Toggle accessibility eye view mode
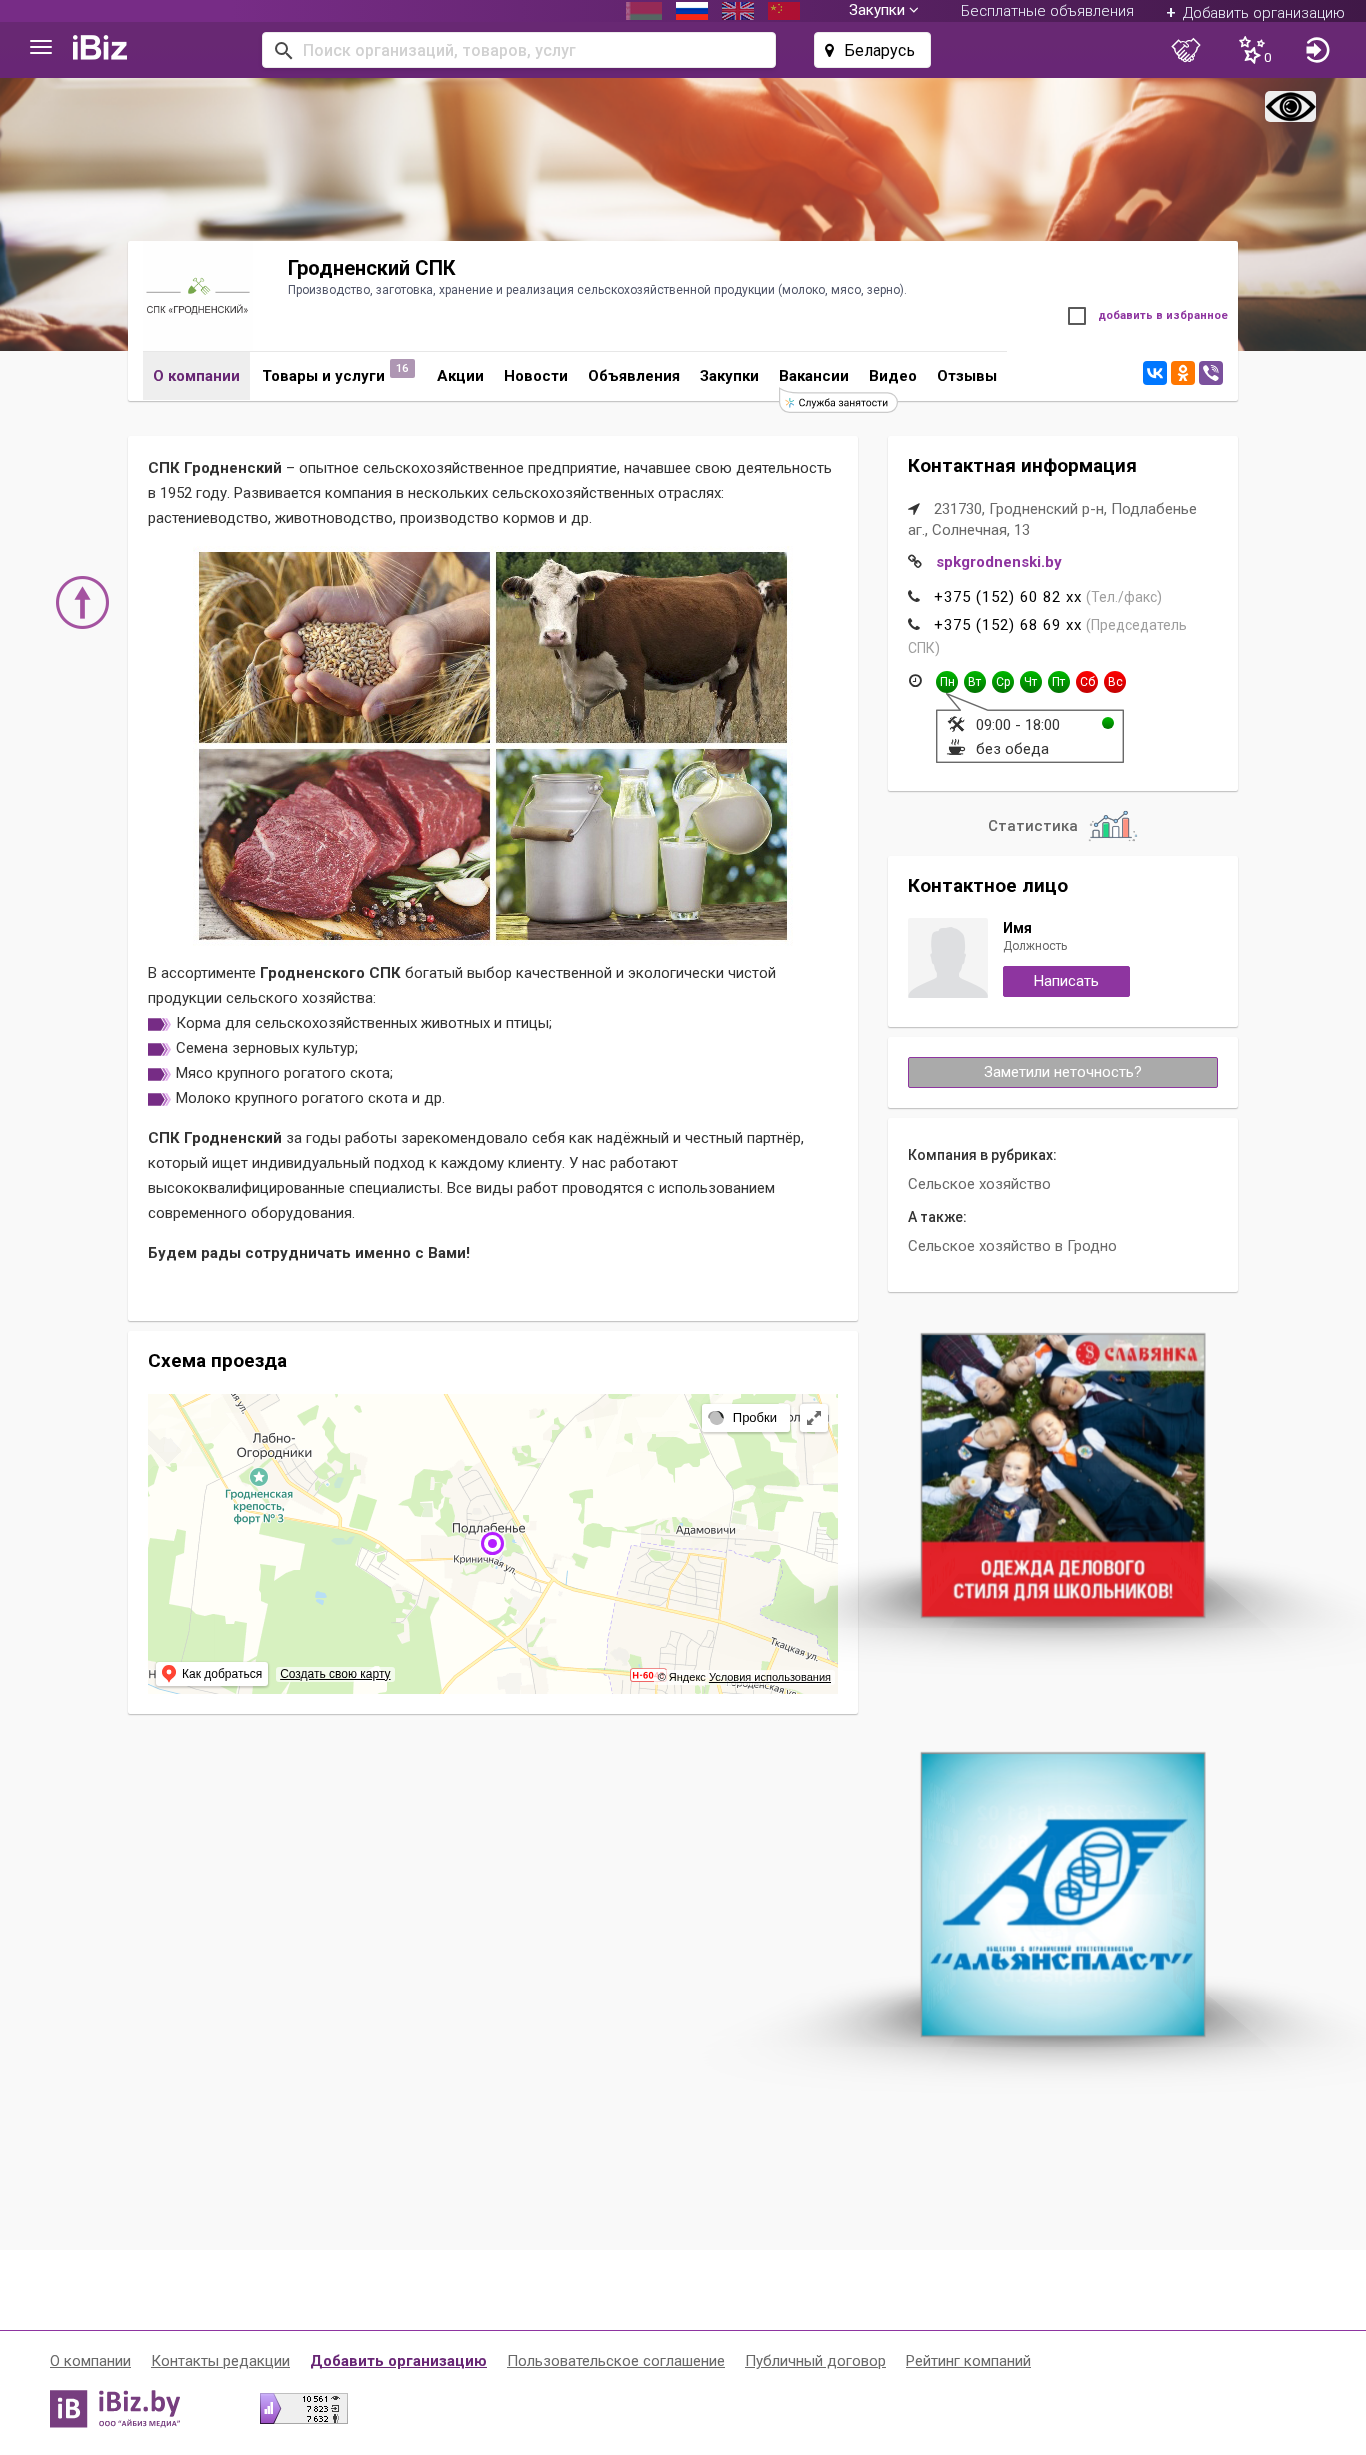The image size is (1366, 2455). (x=1290, y=106)
